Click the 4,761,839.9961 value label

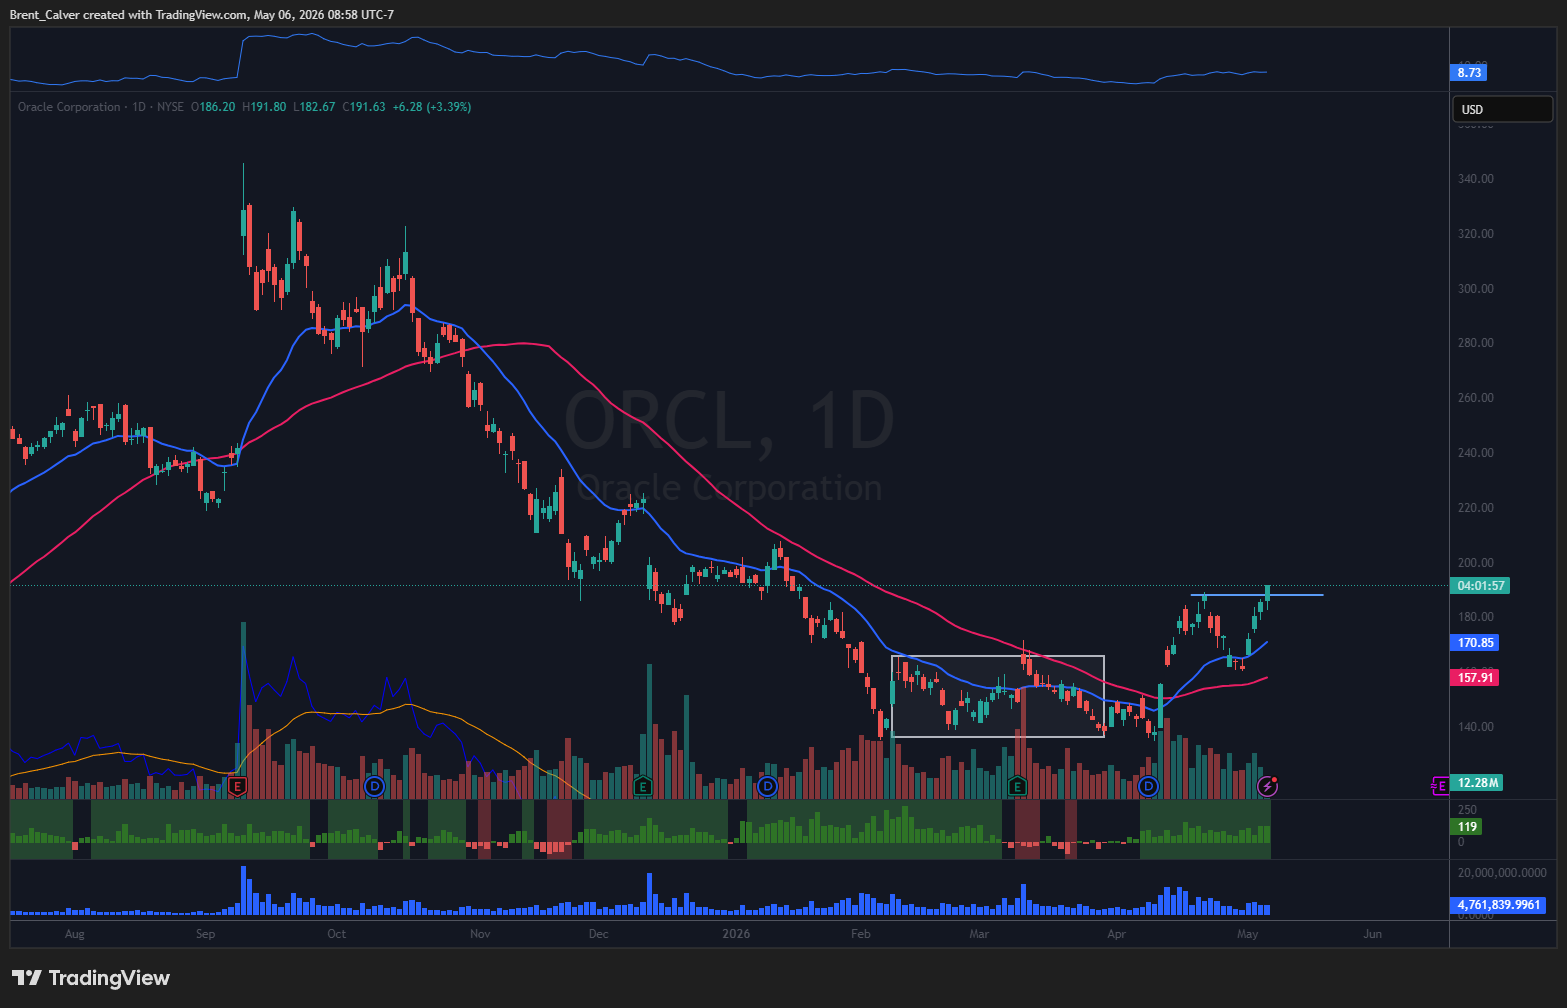pyautogui.click(x=1498, y=905)
